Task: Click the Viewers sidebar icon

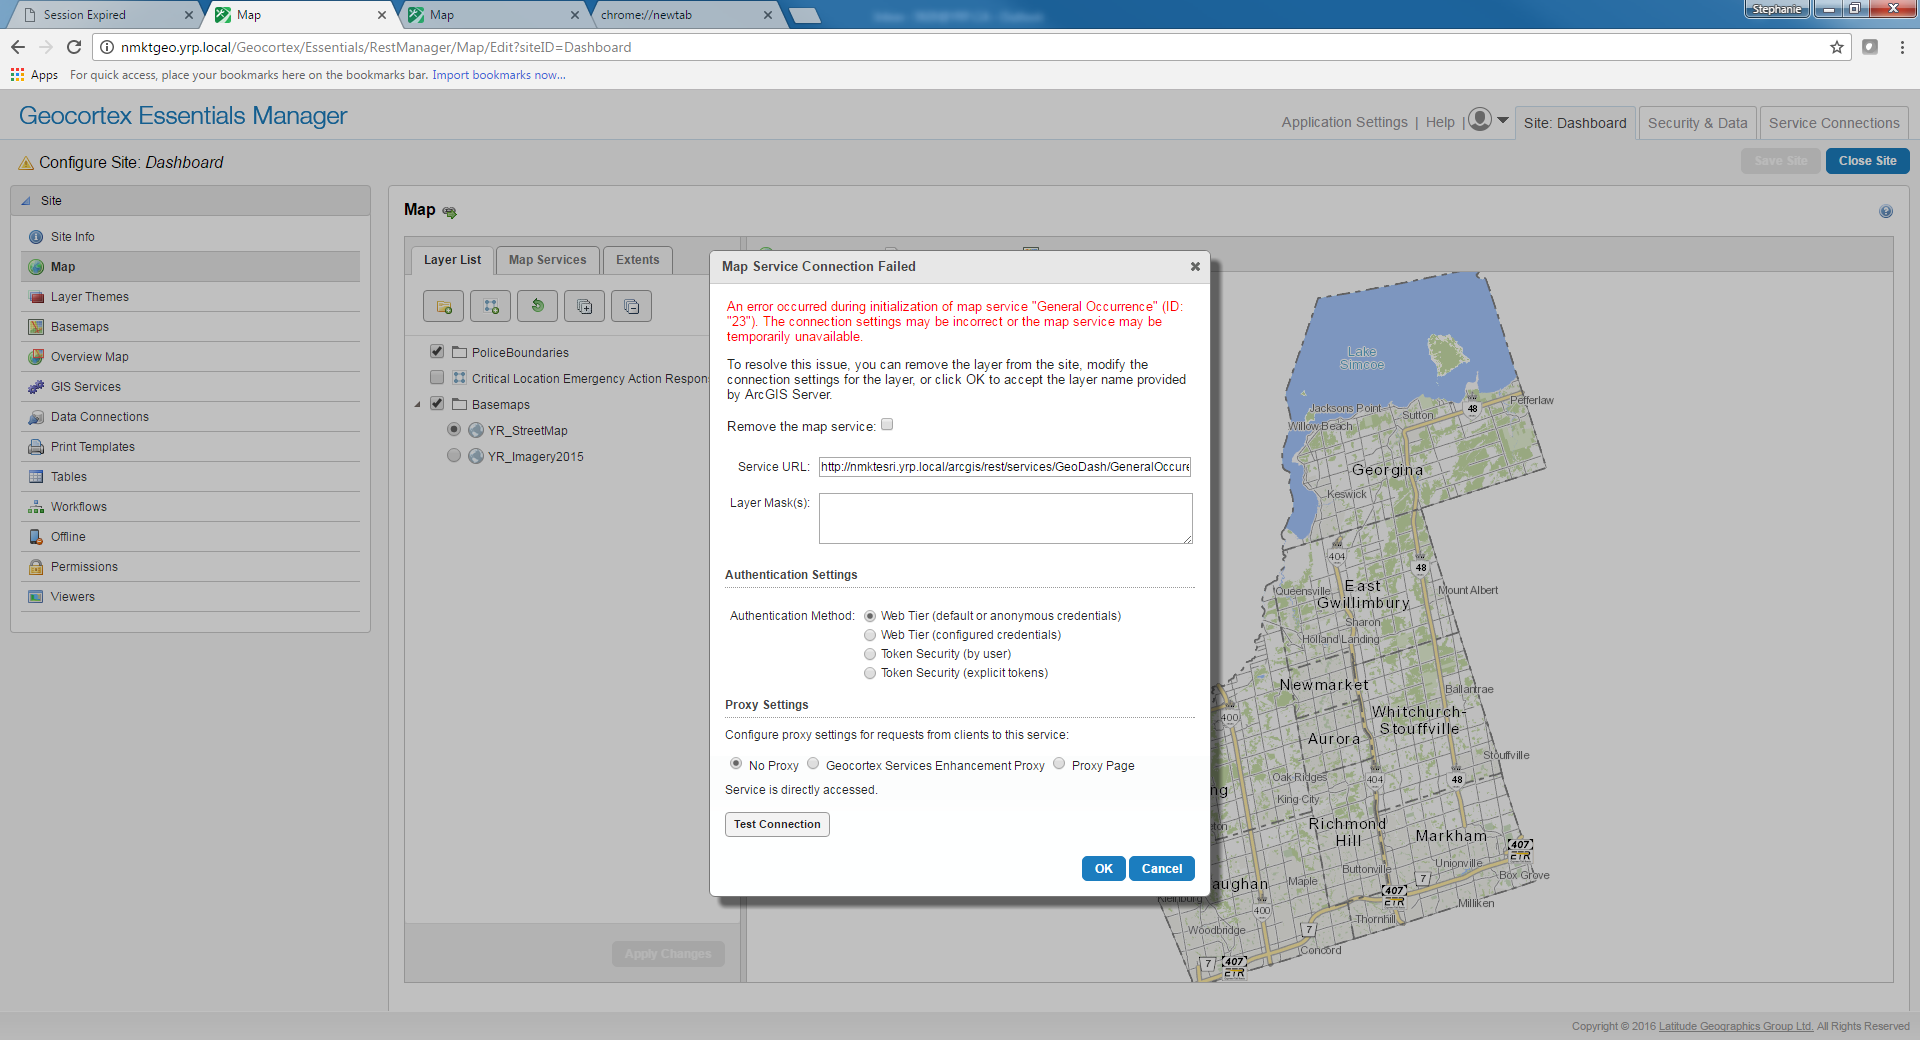Action: pos(36,597)
